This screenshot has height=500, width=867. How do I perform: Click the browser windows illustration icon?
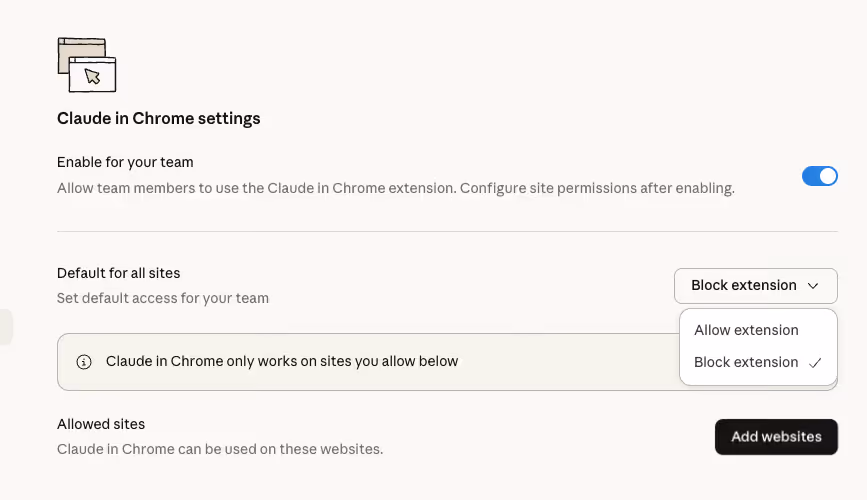pyautogui.click(x=87, y=65)
